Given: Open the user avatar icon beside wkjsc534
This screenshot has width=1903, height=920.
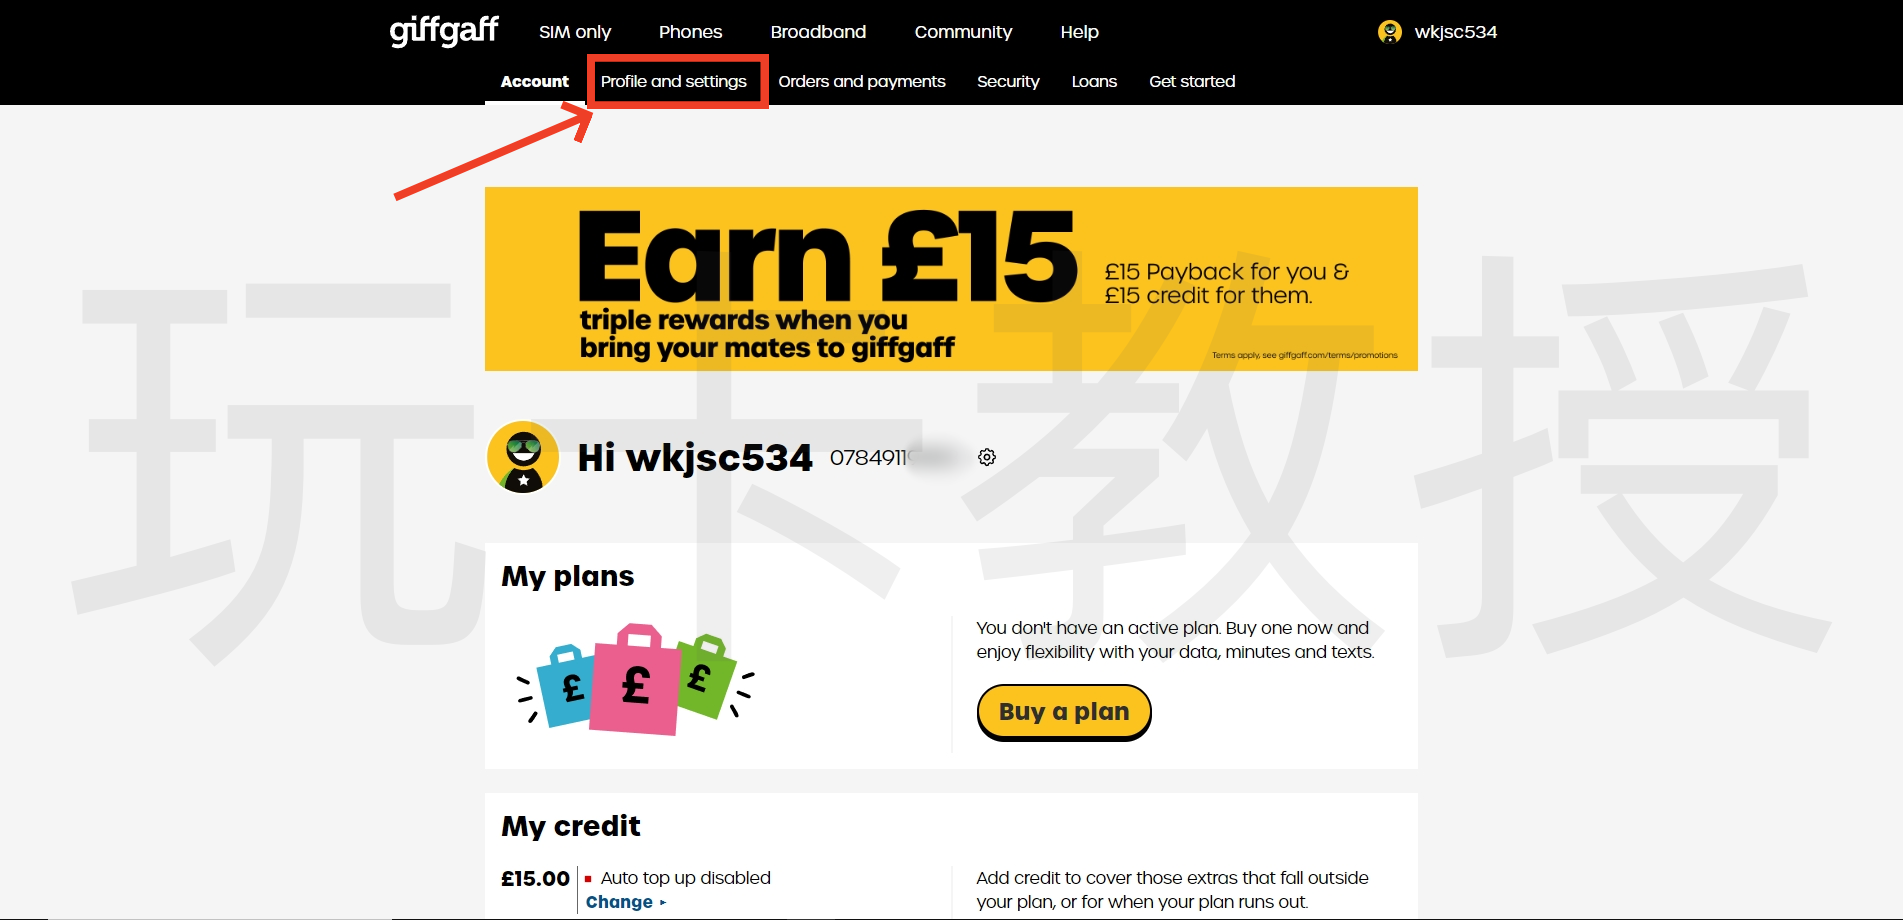Looking at the screenshot, I should click(x=1389, y=32).
